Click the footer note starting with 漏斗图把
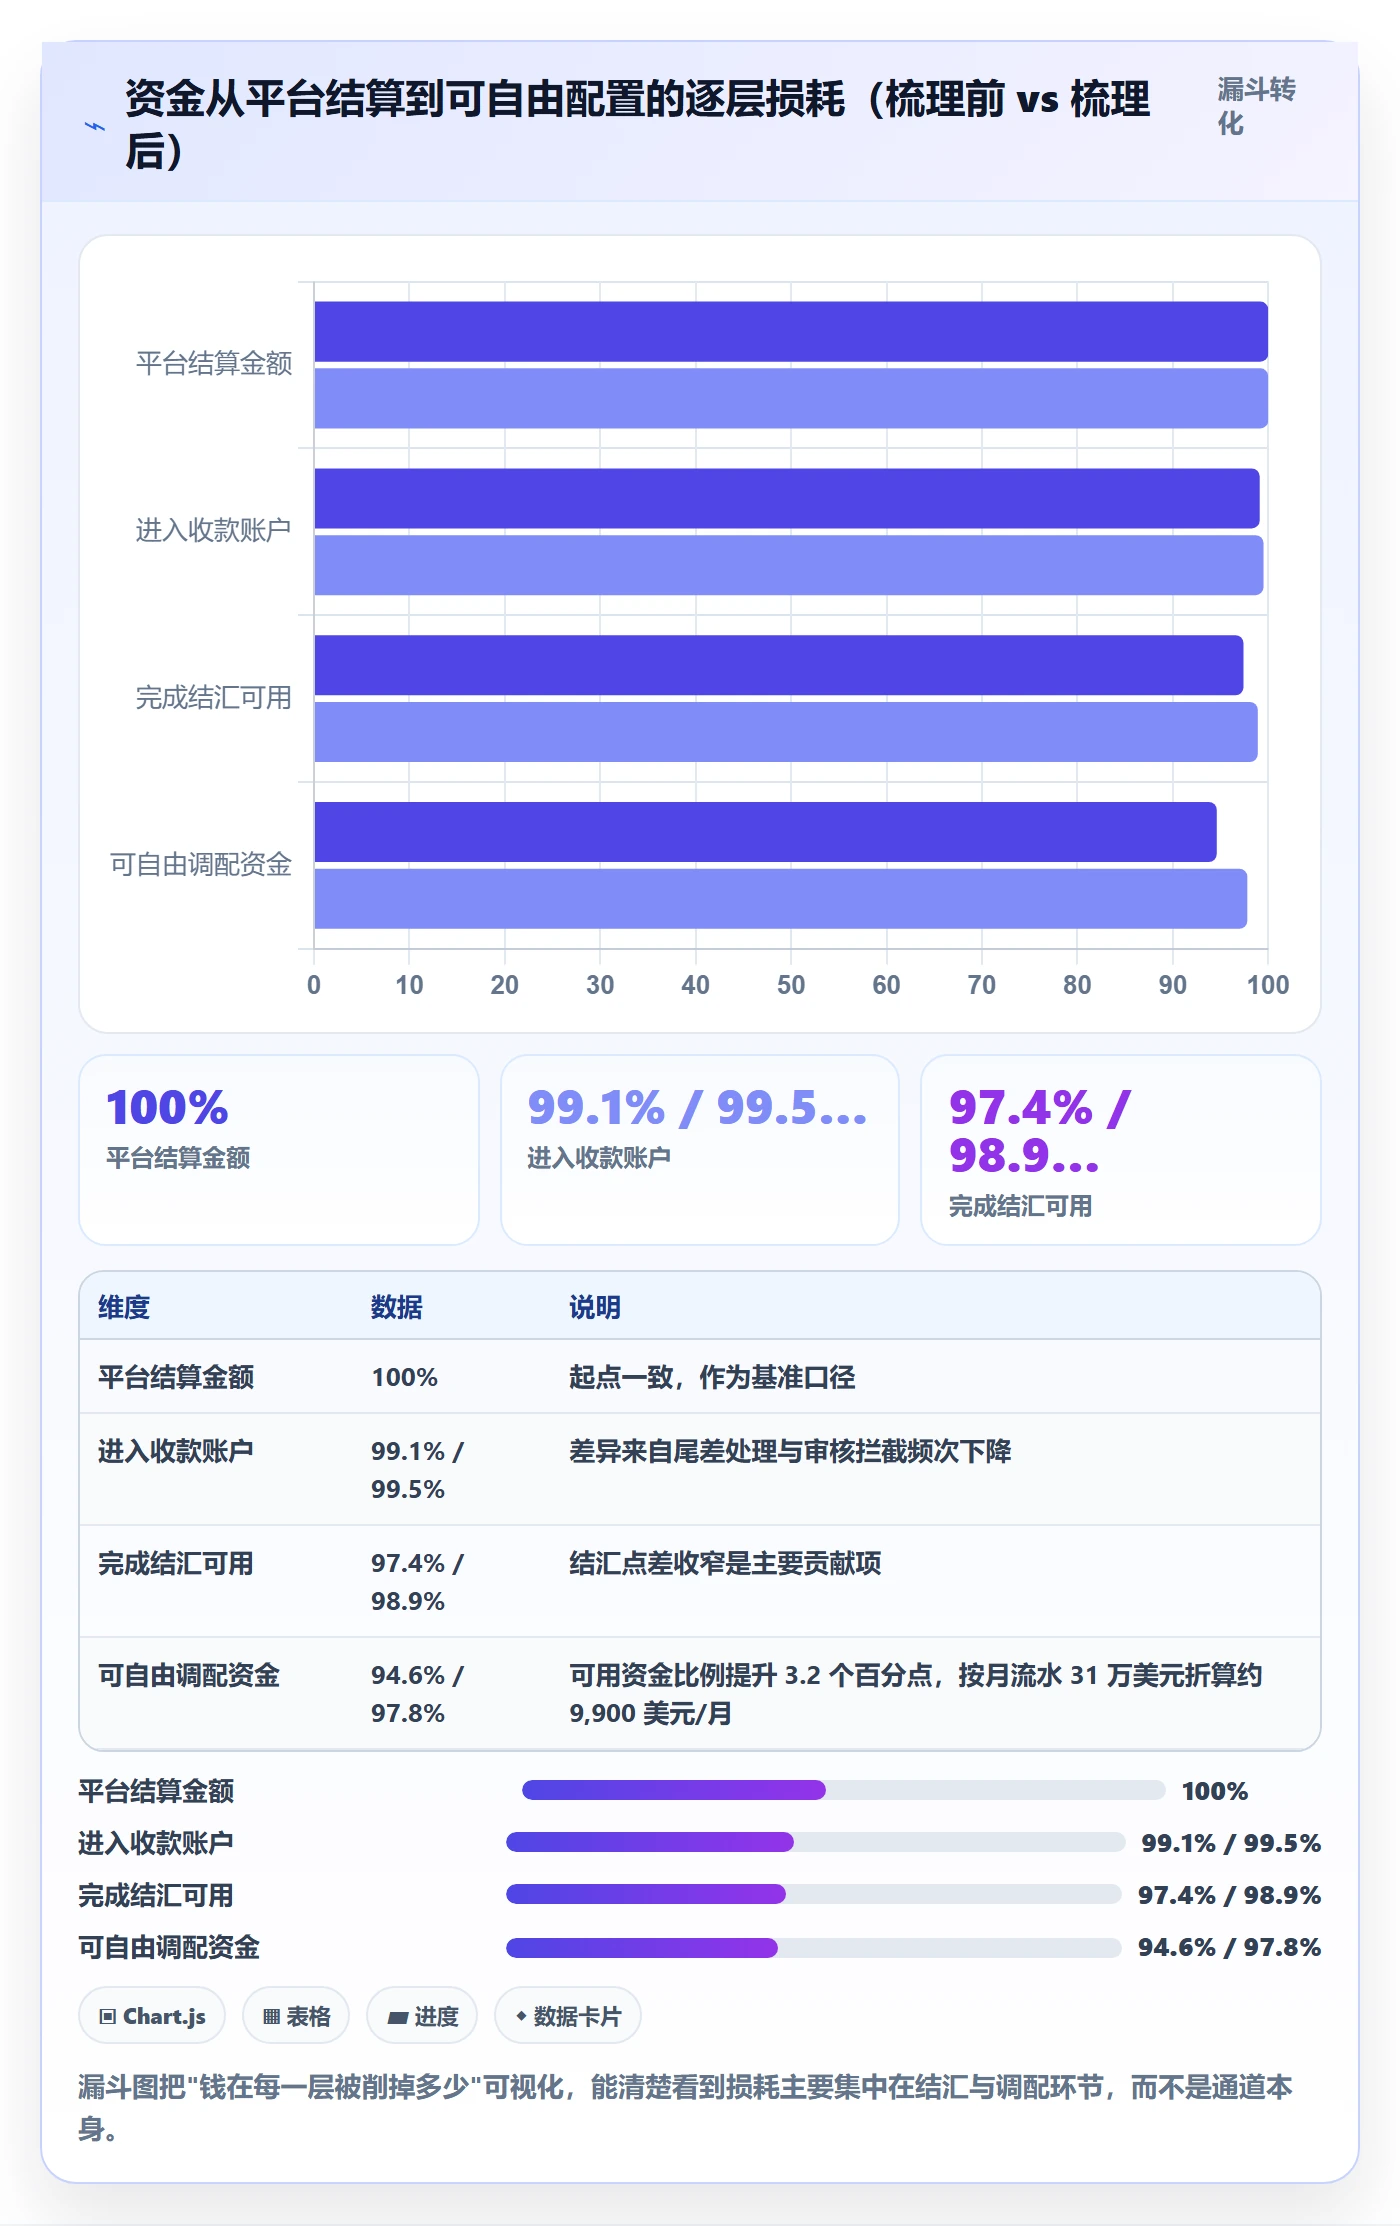1400x2226 pixels. coord(686,2108)
